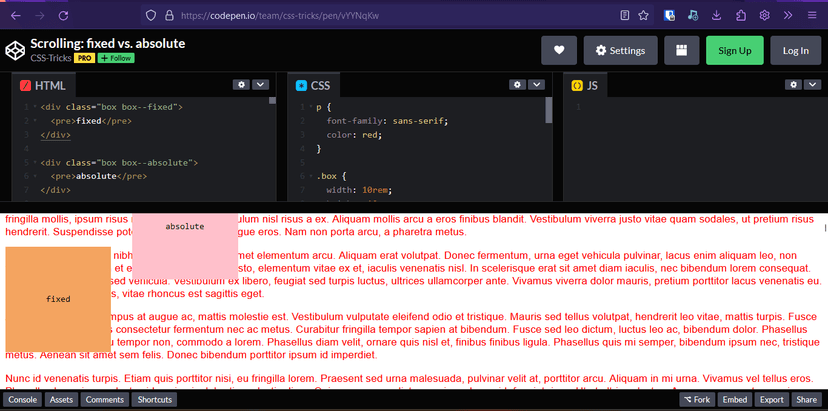Bookmark this page with the star icon
This screenshot has width=828, height=411.
coord(644,16)
